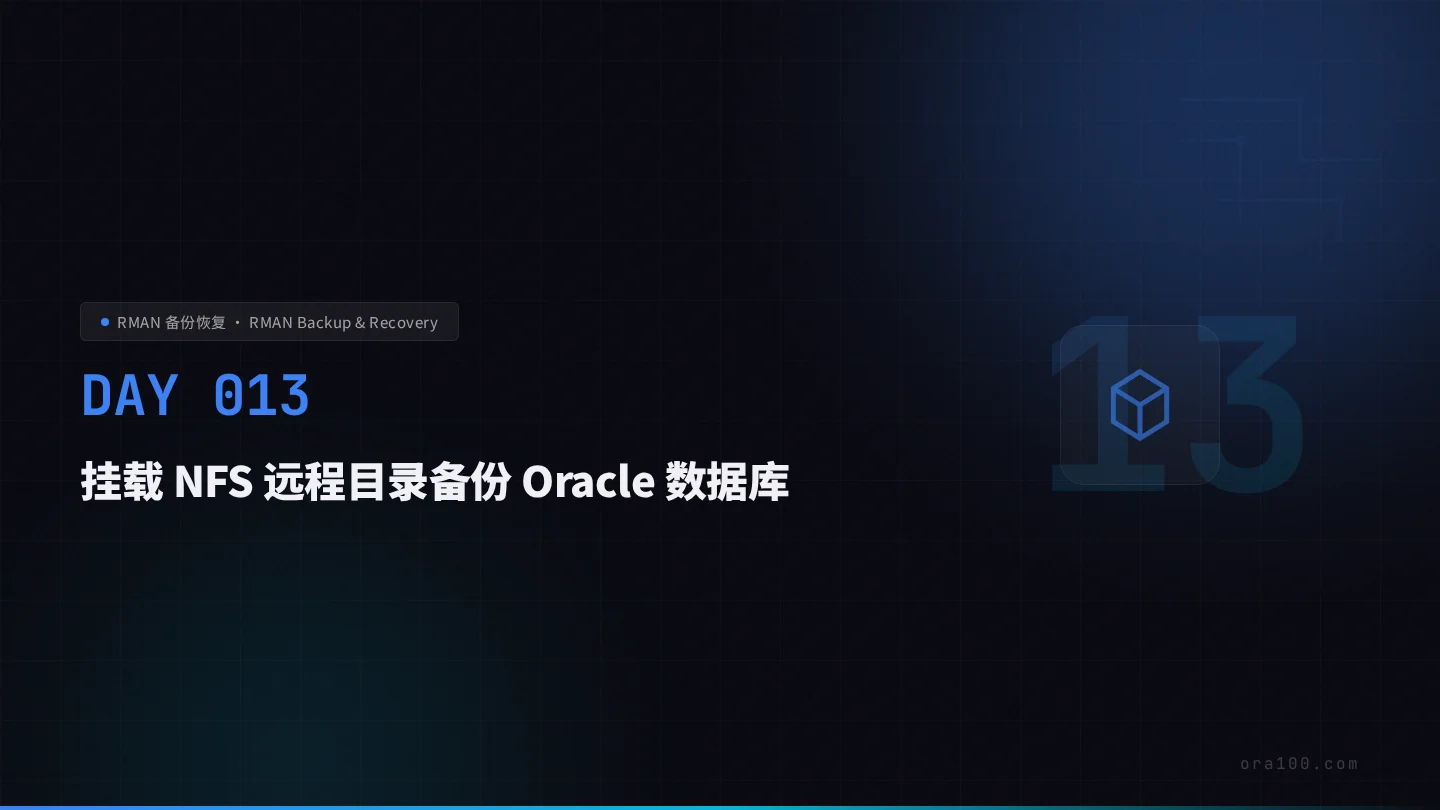The height and width of the screenshot is (810, 1440).
Task: Select the word DAY in the blue heading
Action: (129, 395)
